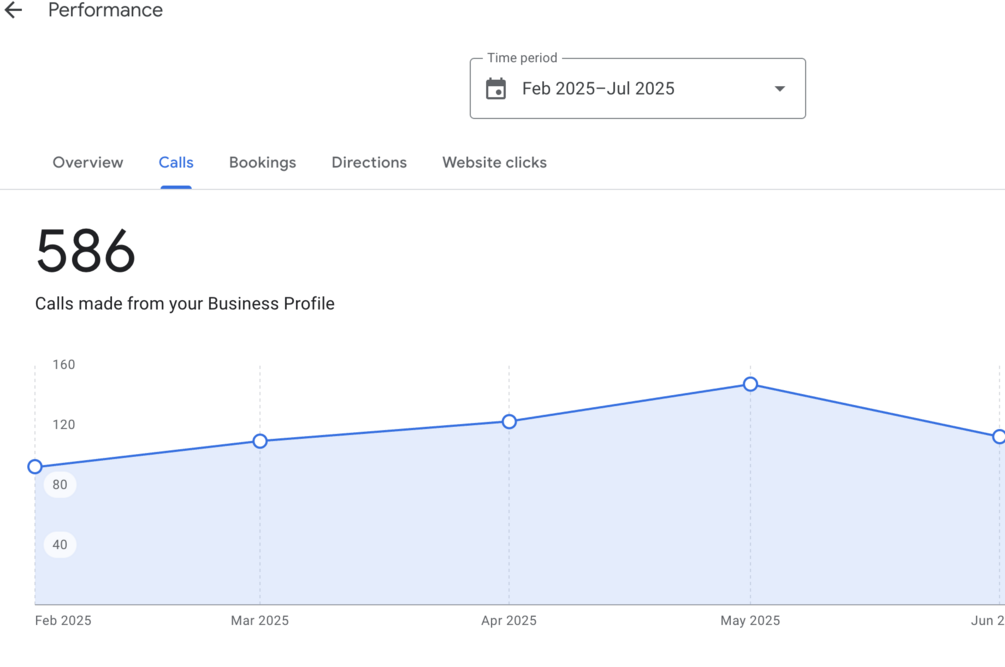Click the 80 y-axis label
Screen dimensions: 1005x667
[60, 485]
